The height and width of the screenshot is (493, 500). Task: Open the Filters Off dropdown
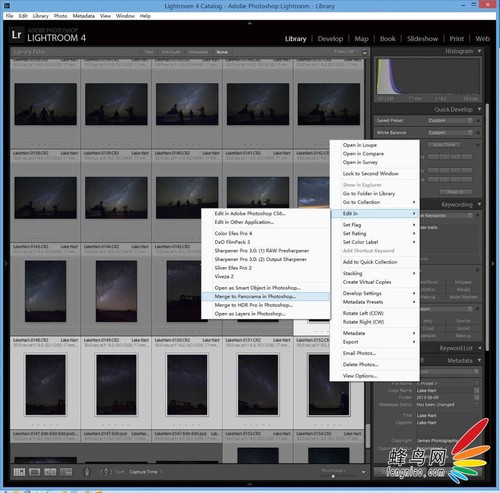point(346,52)
